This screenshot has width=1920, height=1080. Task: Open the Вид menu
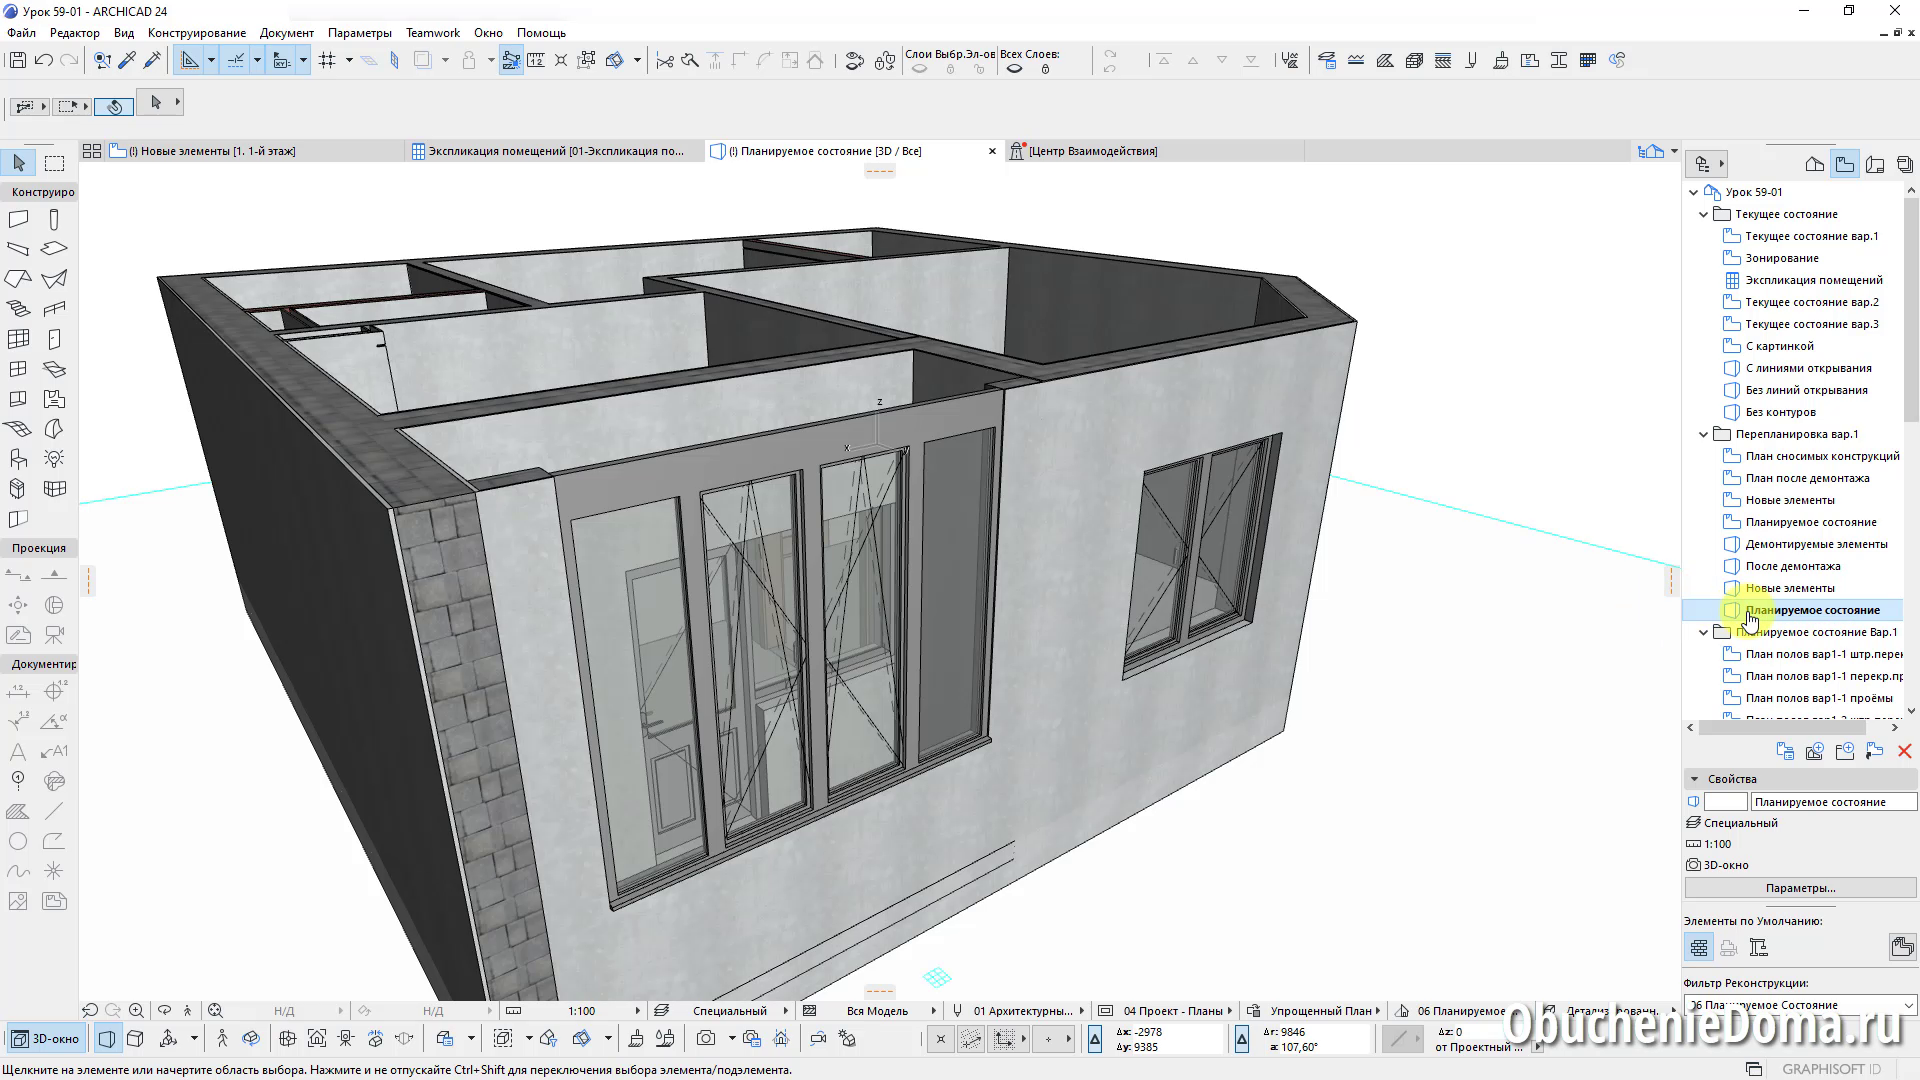[x=121, y=33]
